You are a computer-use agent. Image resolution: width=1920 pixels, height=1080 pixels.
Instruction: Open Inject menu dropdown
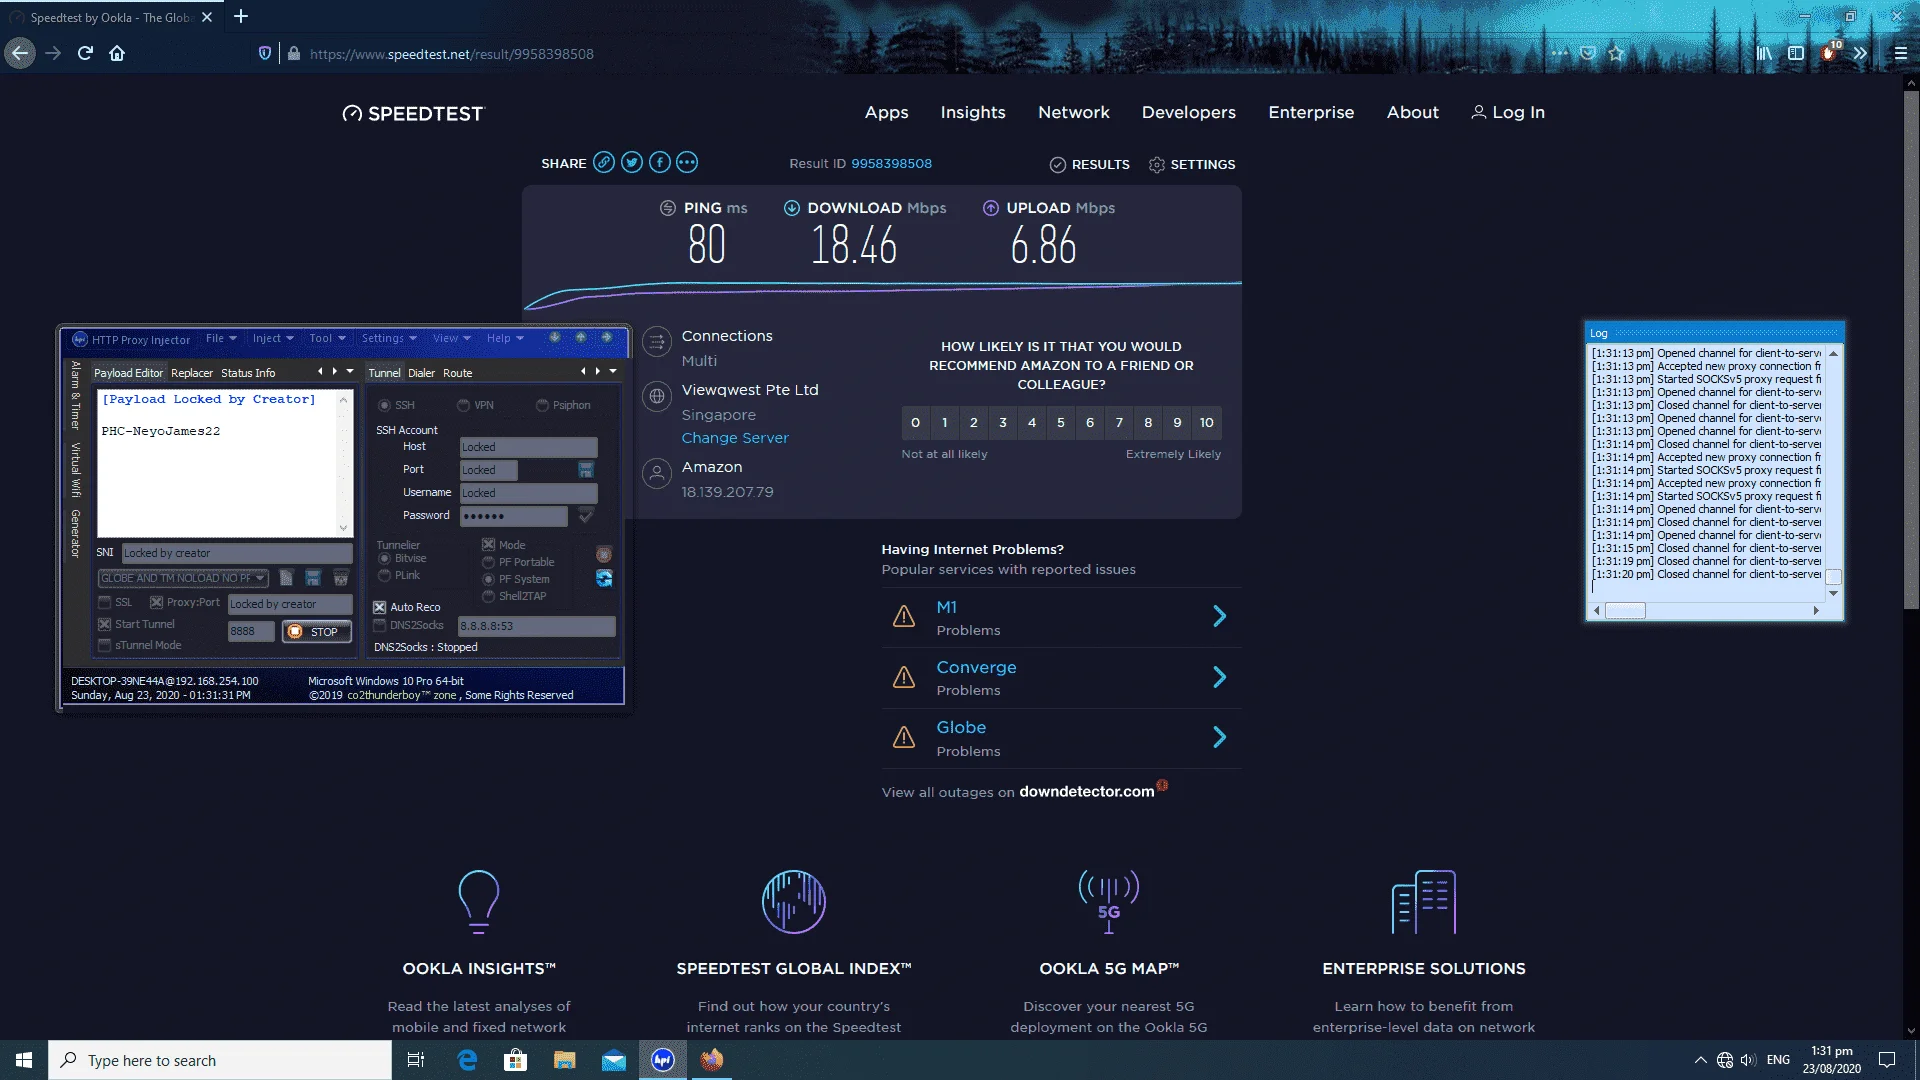tap(273, 338)
